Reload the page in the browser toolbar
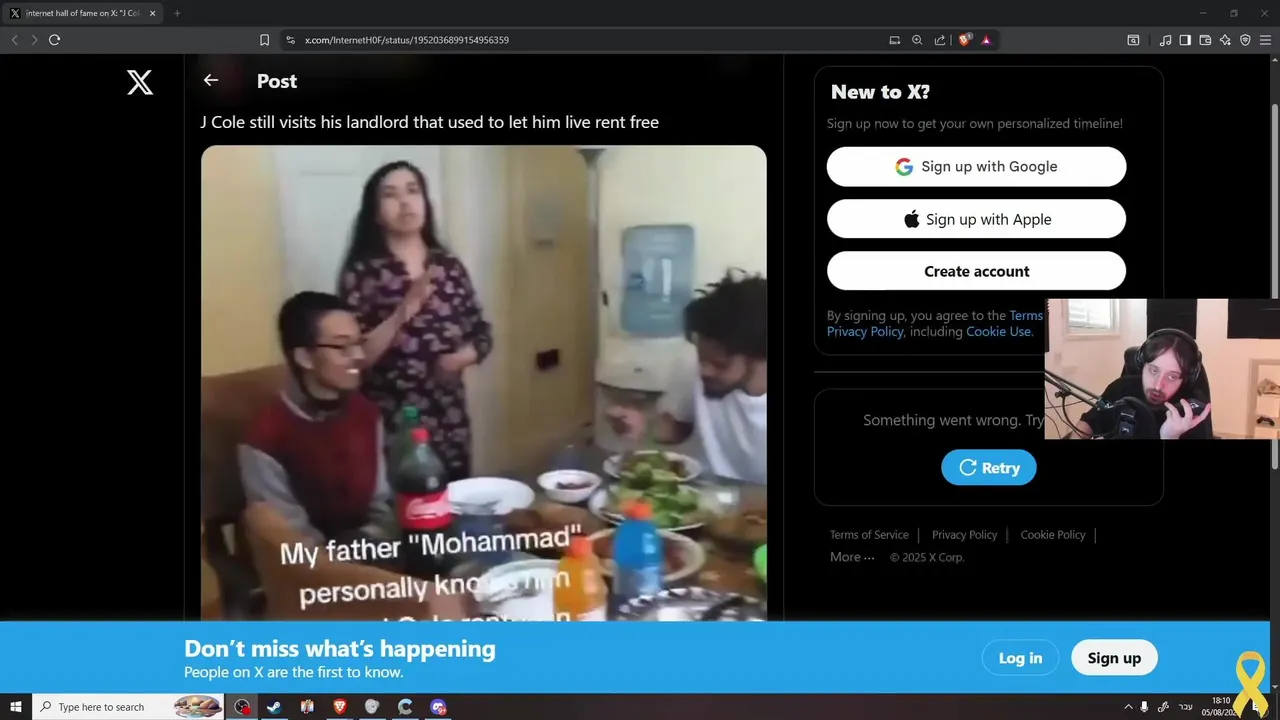 tap(54, 40)
